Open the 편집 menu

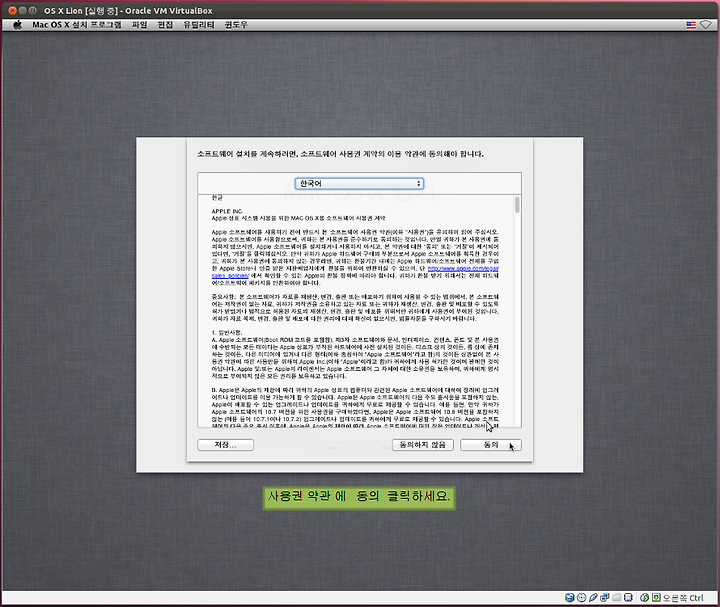click(x=165, y=25)
